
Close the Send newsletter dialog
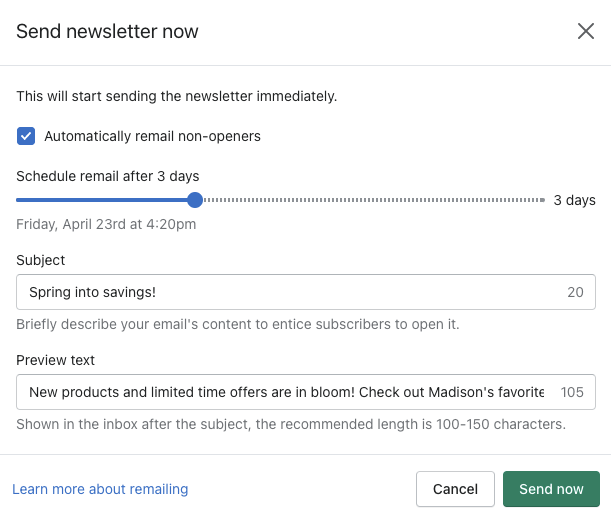tap(586, 31)
